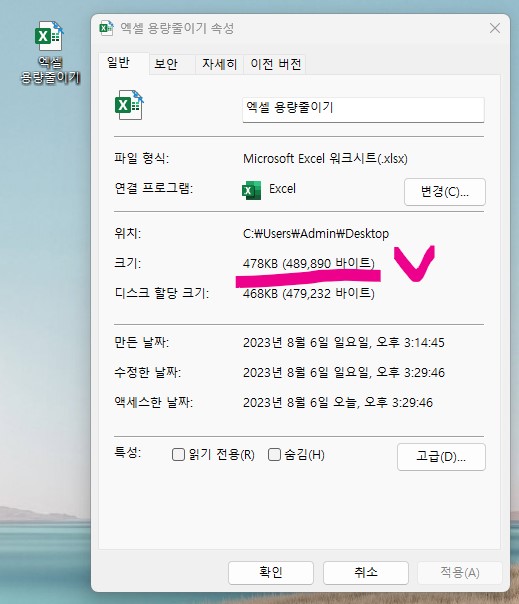Open the 이전 버전 tab
Viewport: 519px width, 604px height.
pyautogui.click(x=275, y=64)
